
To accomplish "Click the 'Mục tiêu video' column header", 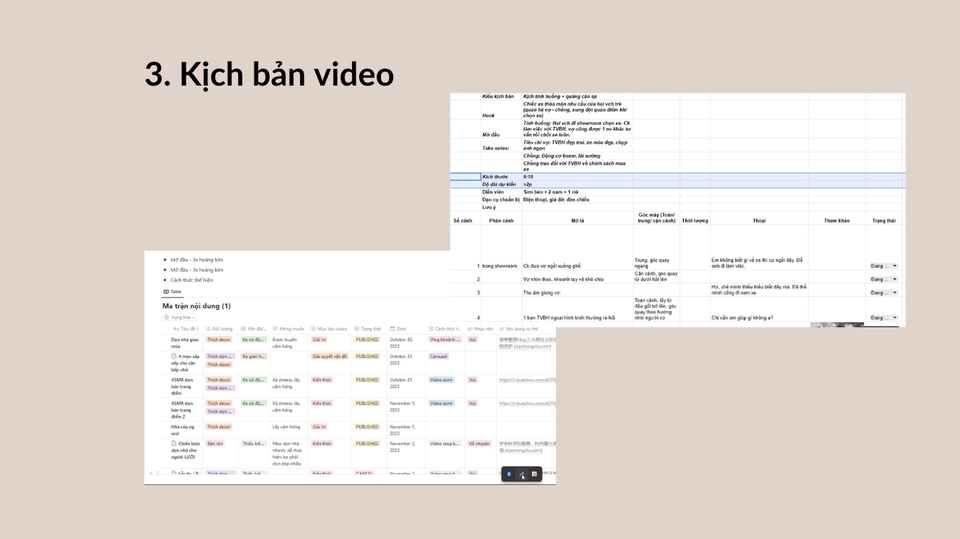I will [329, 328].
